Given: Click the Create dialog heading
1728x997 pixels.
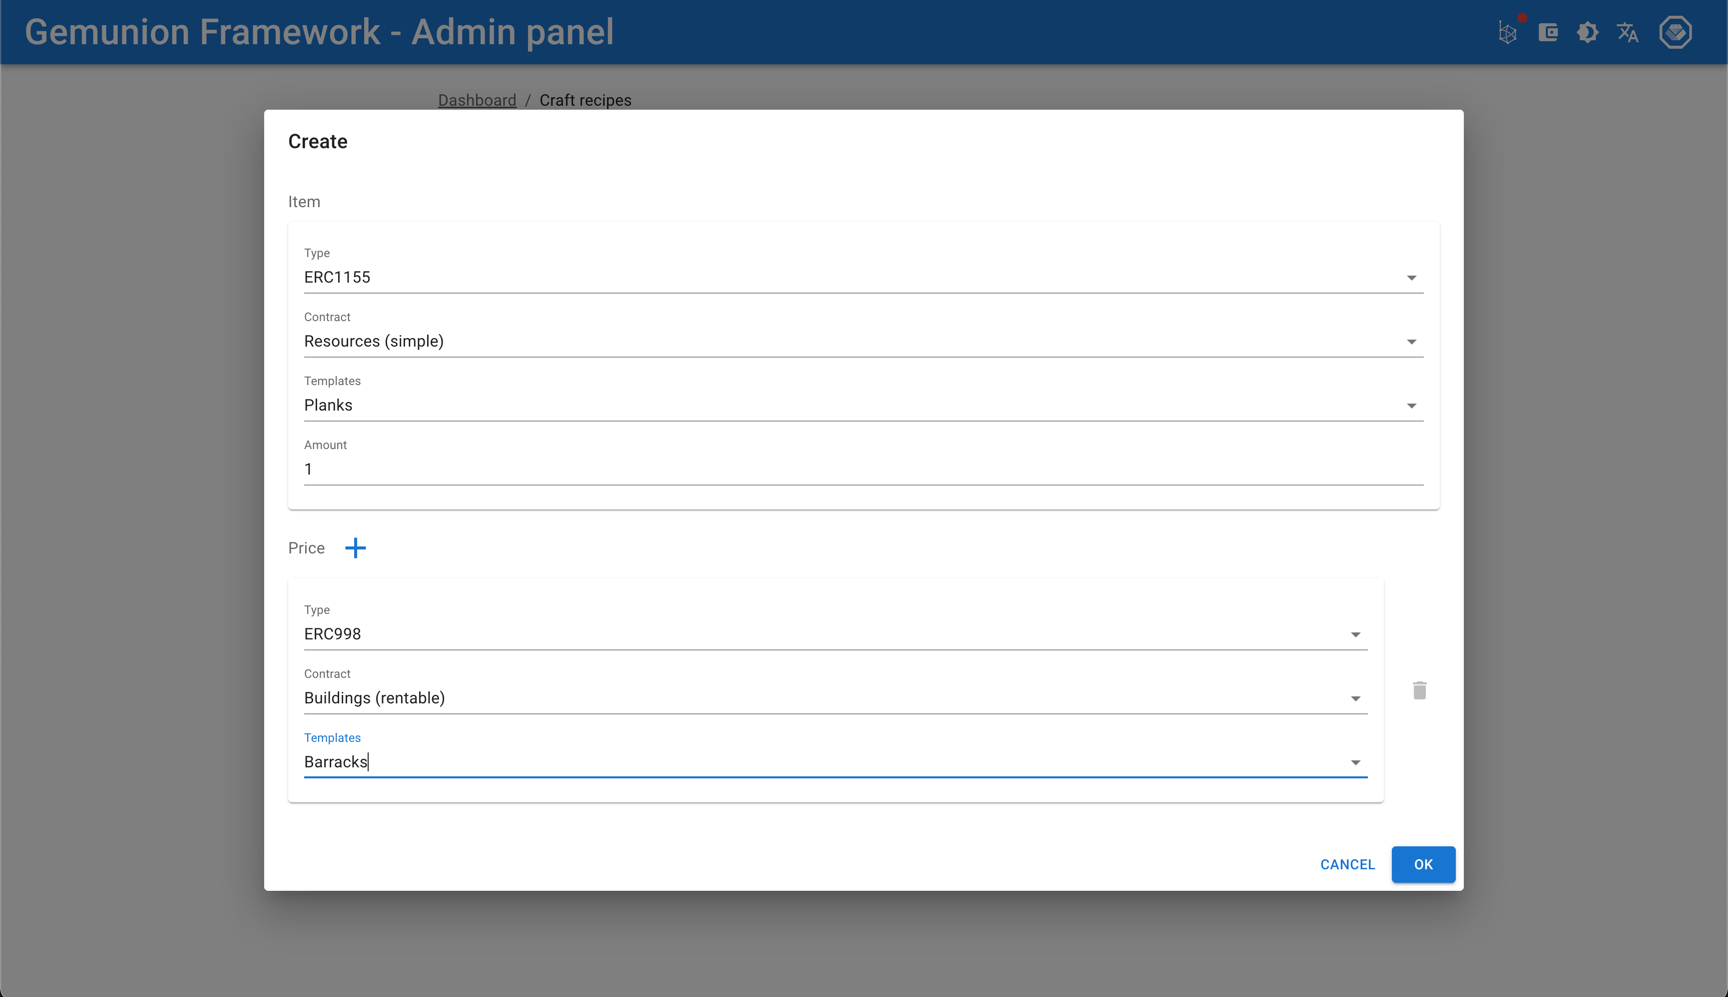Looking at the screenshot, I should click(x=318, y=142).
